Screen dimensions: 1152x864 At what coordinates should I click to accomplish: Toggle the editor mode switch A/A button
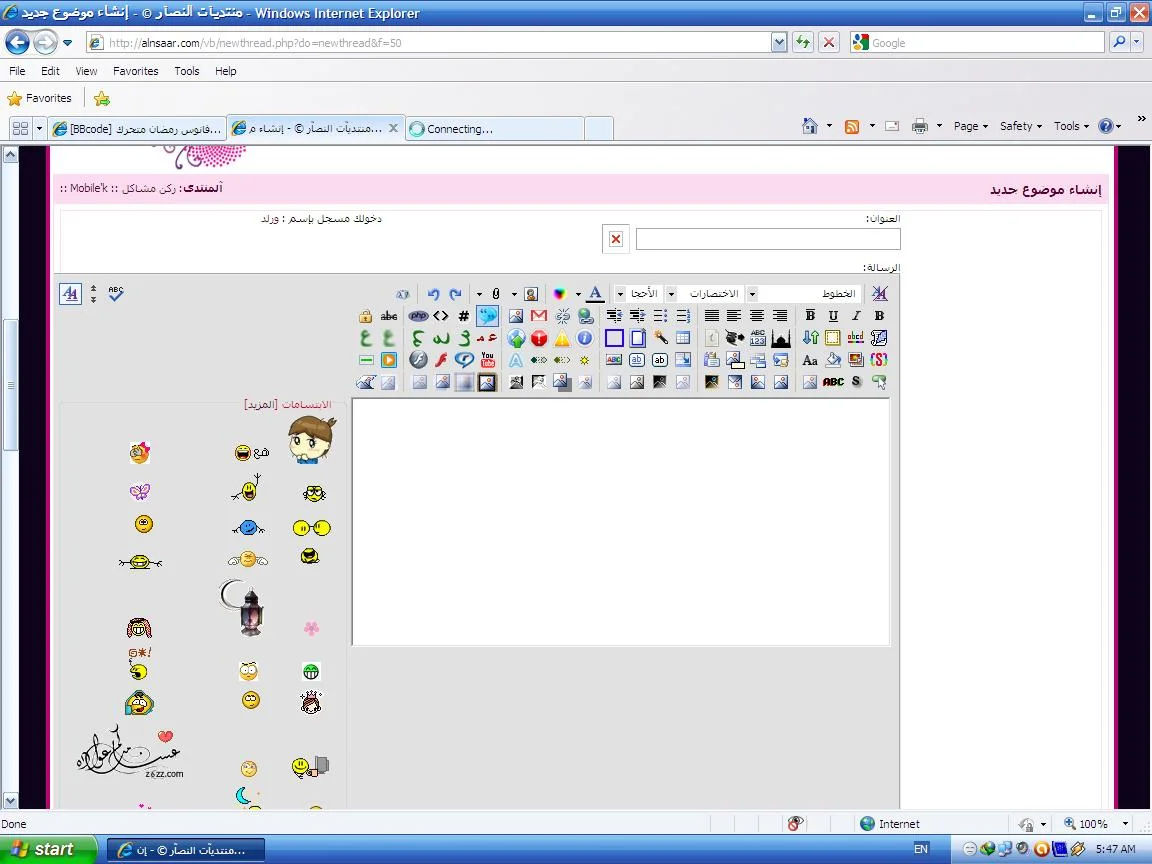(x=70, y=294)
